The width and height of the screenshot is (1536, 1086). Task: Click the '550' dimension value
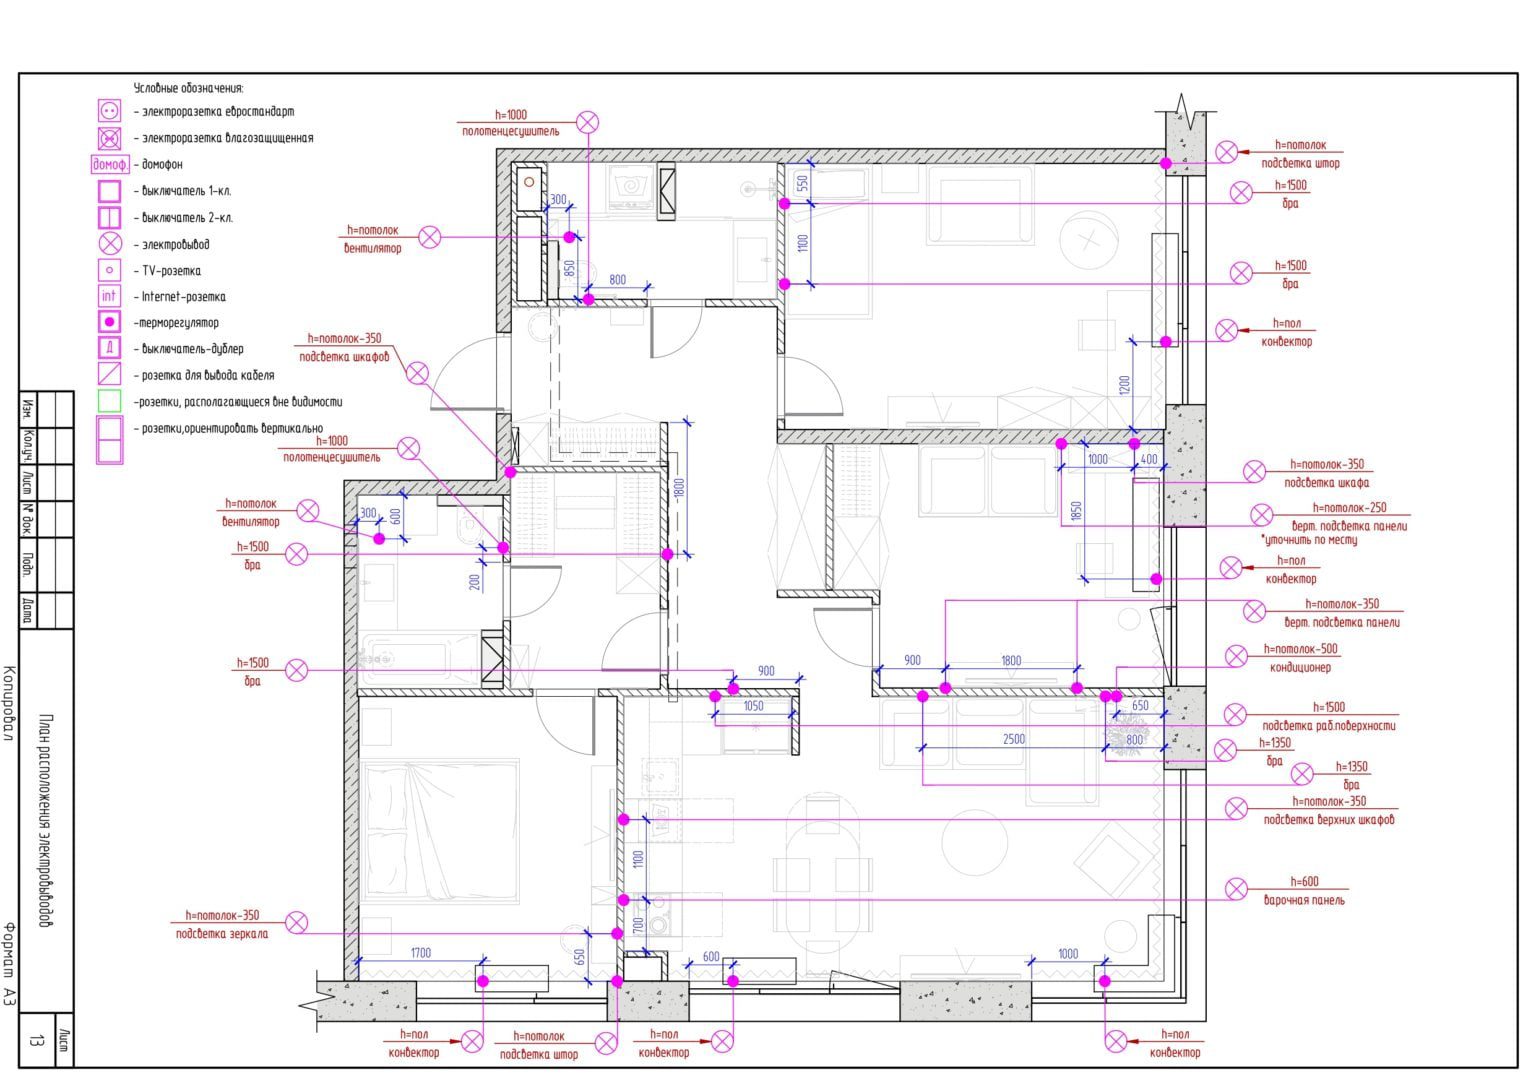coord(802,184)
